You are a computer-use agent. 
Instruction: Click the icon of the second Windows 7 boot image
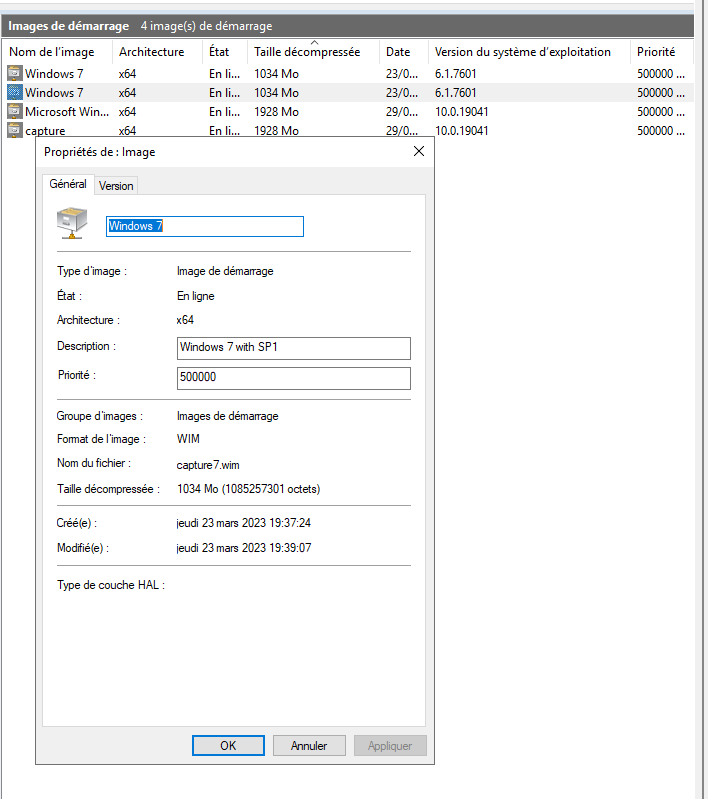click(x=14, y=92)
